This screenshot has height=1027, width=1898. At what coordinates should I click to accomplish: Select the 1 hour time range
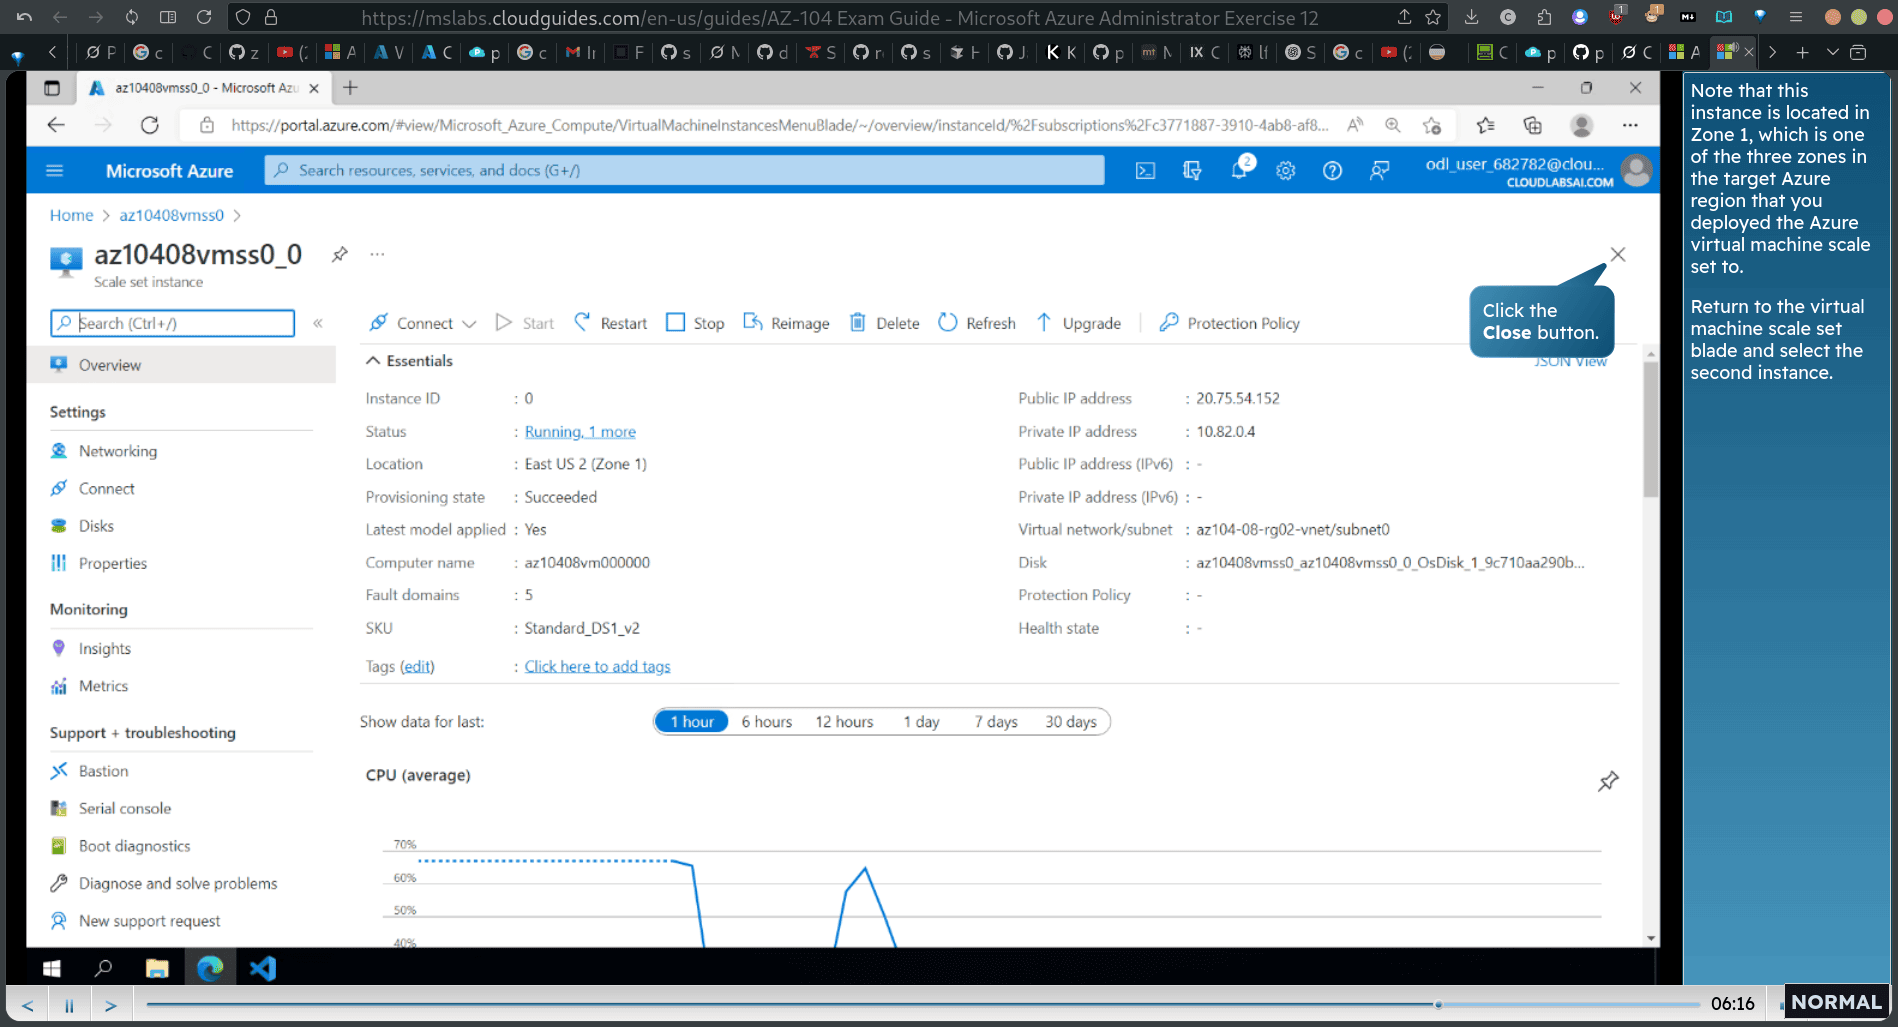click(692, 722)
